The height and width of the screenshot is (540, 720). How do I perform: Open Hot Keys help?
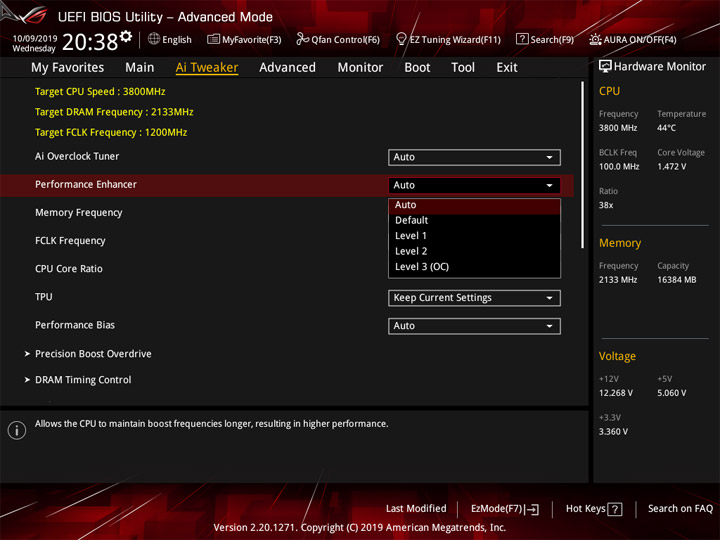pos(594,509)
